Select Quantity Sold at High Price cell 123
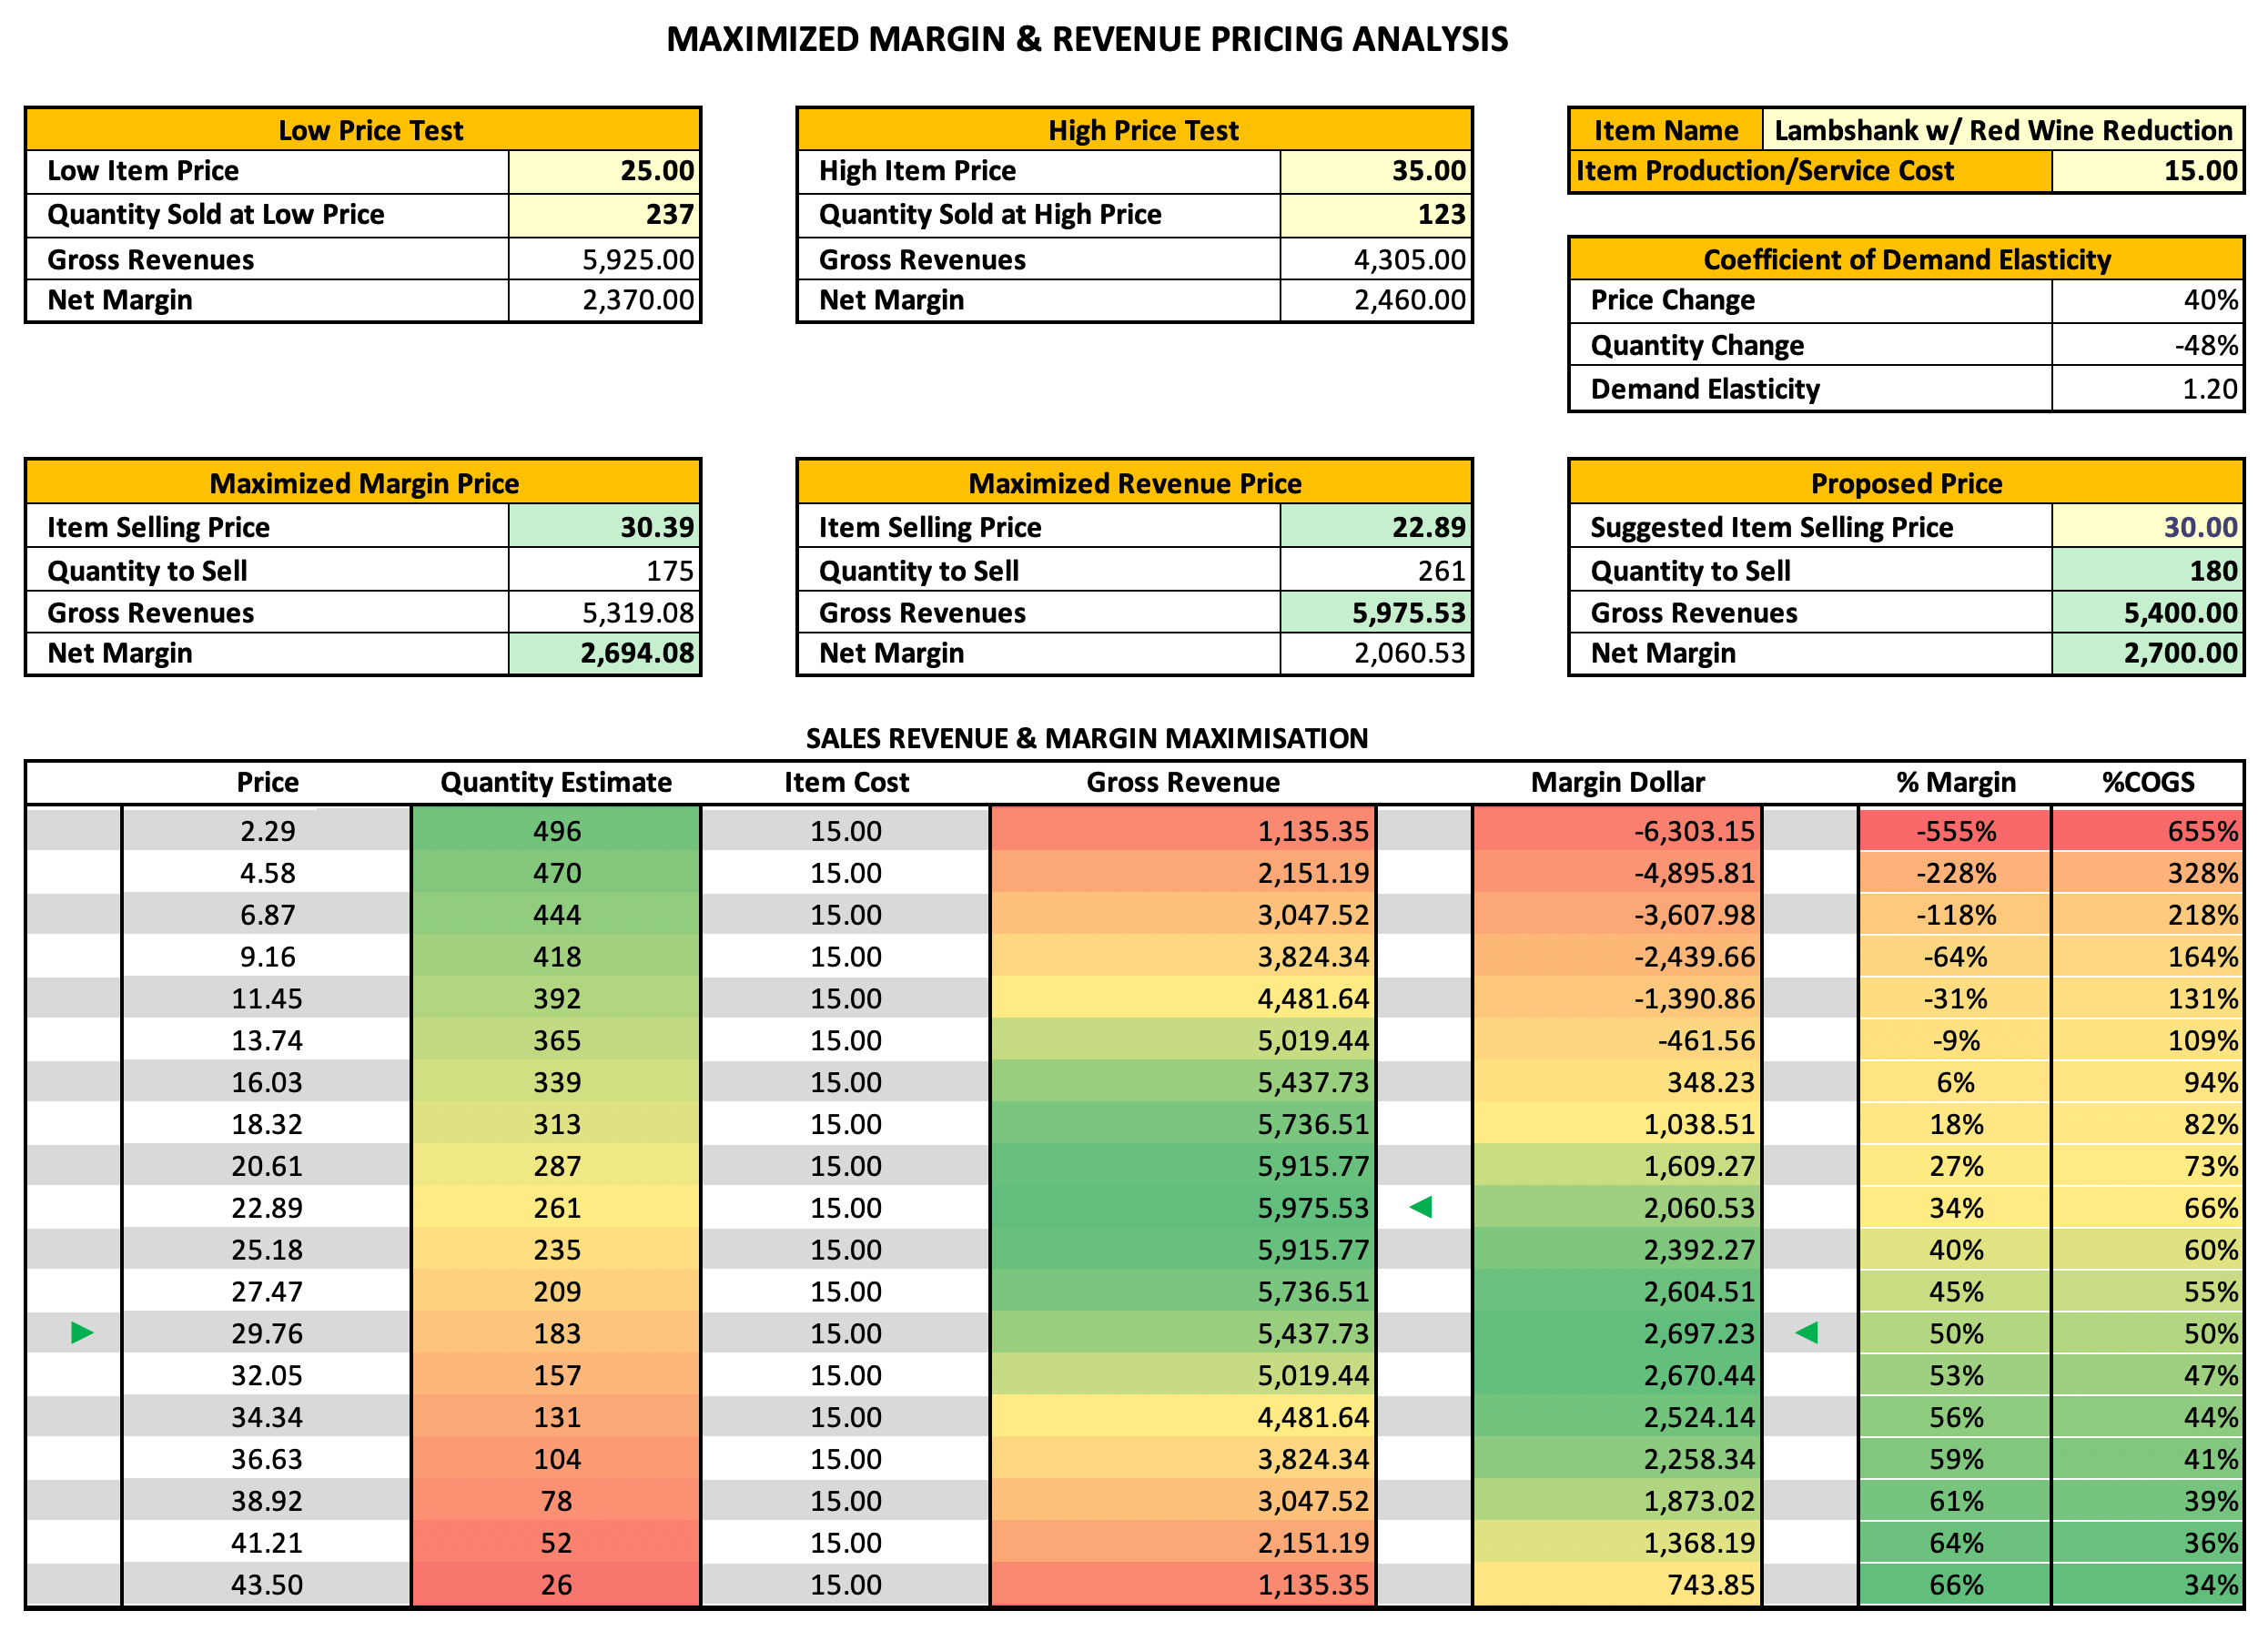Image resolution: width=2268 pixels, height=1631 pixels. [x=1375, y=214]
